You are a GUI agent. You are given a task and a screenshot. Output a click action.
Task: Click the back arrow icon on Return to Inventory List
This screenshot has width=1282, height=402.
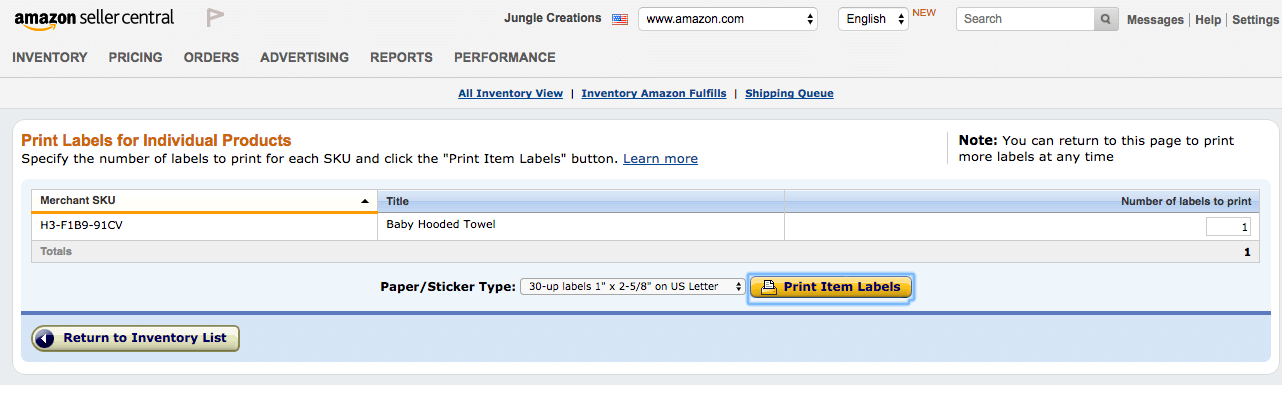(x=46, y=339)
